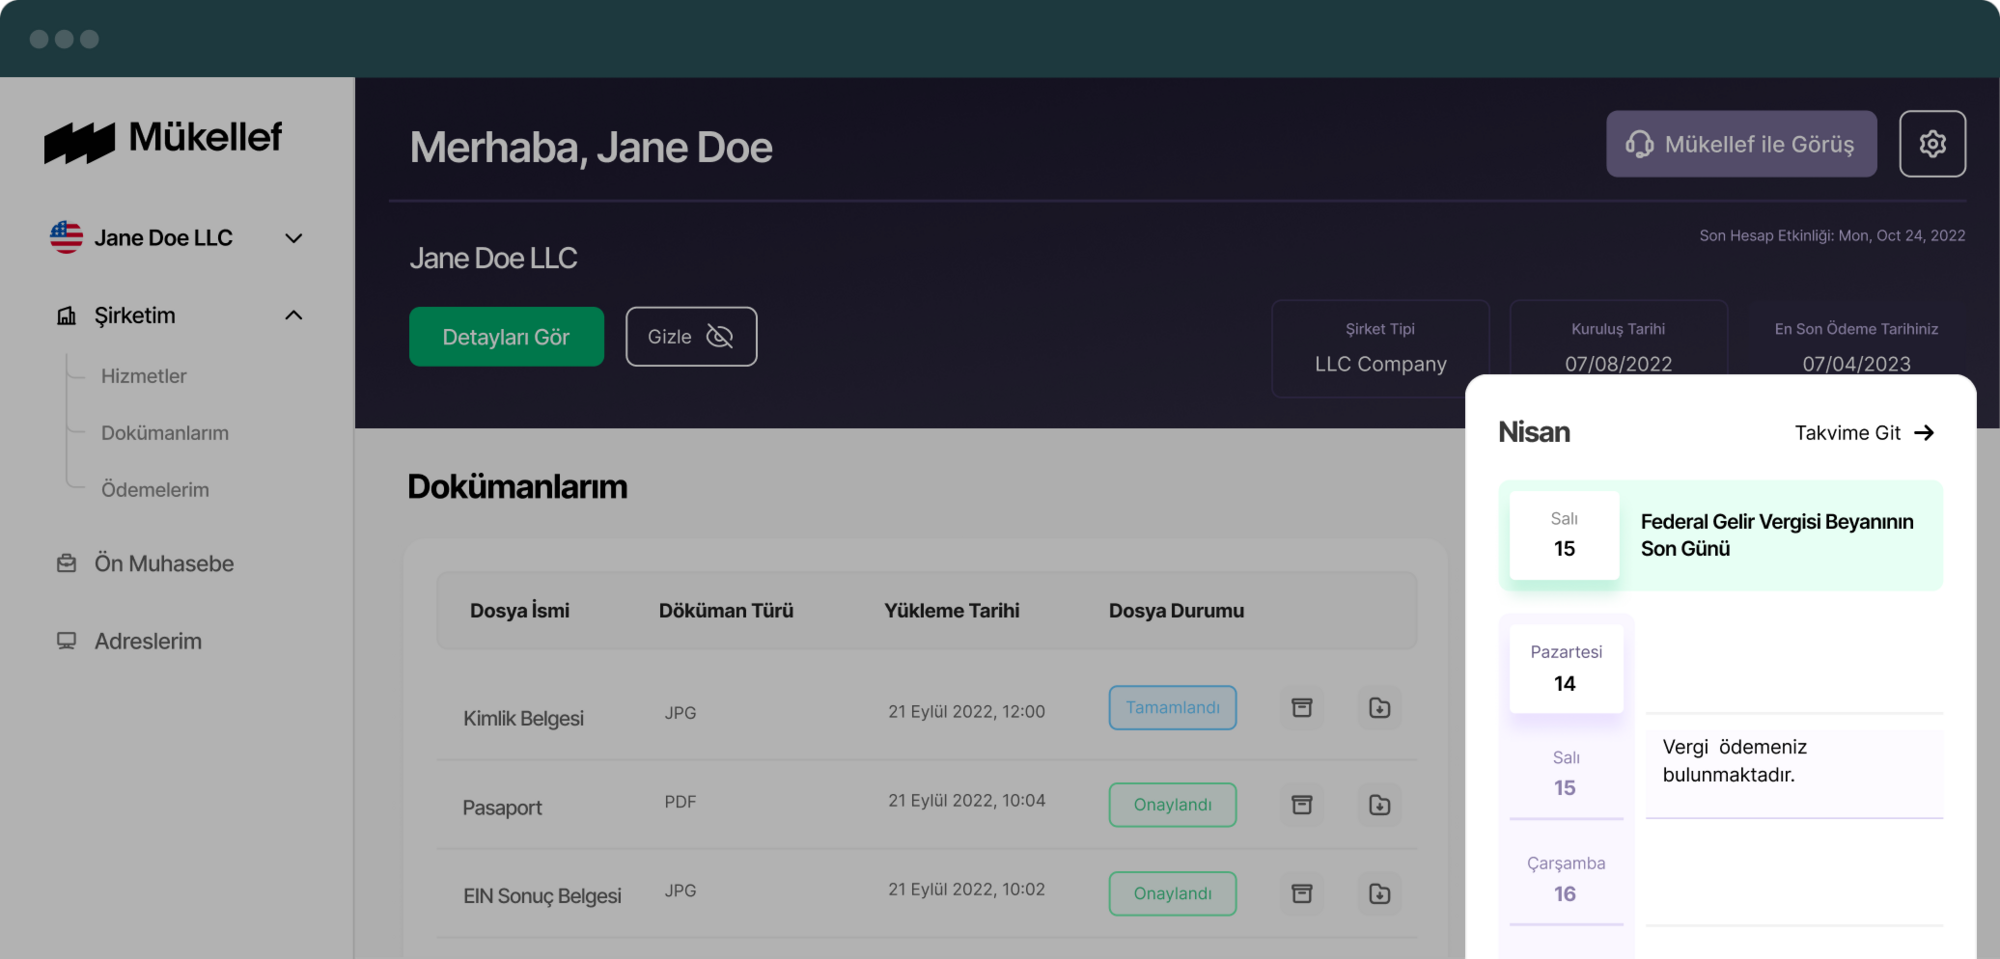Image resolution: width=2000 pixels, height=959 pixels.
Task: Click the 21 Eylül 2022, 10:04 upload date
Action: tap(967, 801)
